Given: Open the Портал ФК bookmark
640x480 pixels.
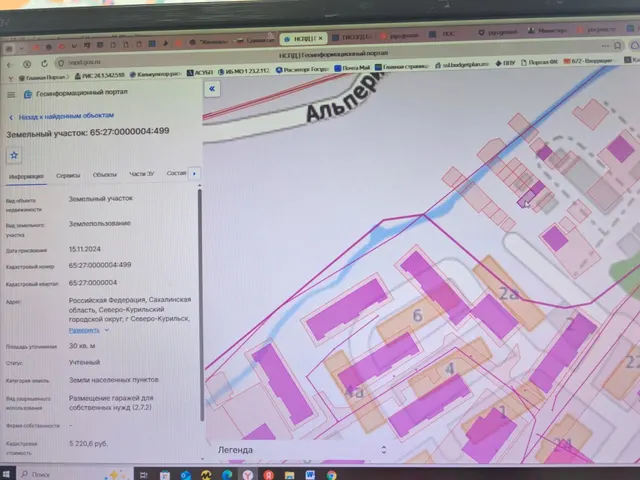Looking at the screenshot, I should coord(539,62).
